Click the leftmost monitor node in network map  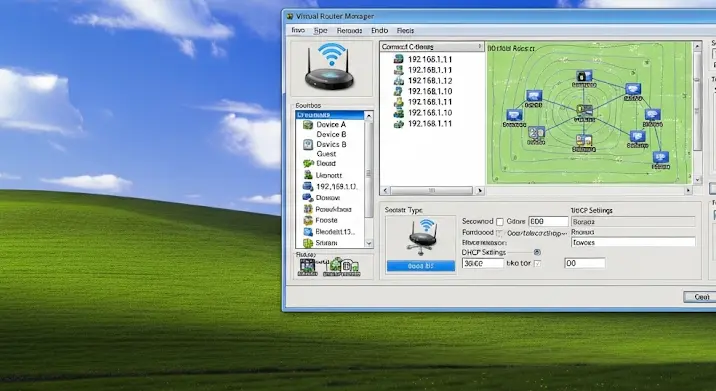(x=515, y=115)
